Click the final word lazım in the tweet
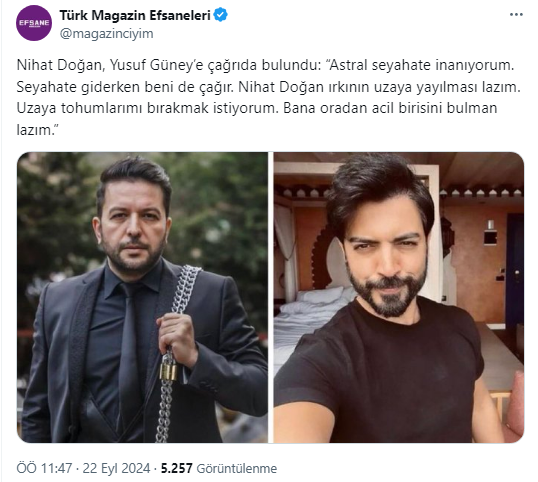 pos(33,130)
